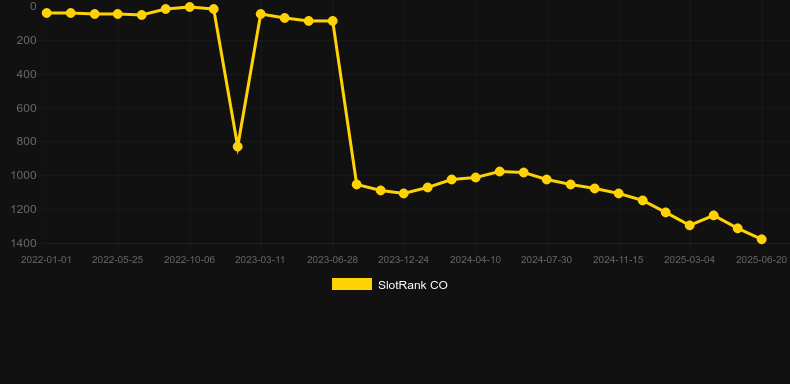The image size is (790, 384).
Task: Select the data point above 2022-05-25
Action: [118, 14]
